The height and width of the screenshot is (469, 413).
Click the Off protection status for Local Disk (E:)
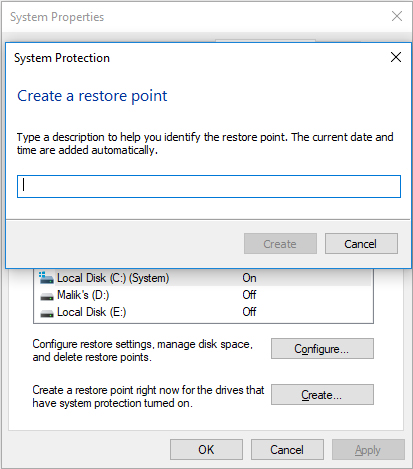[249, 312]
